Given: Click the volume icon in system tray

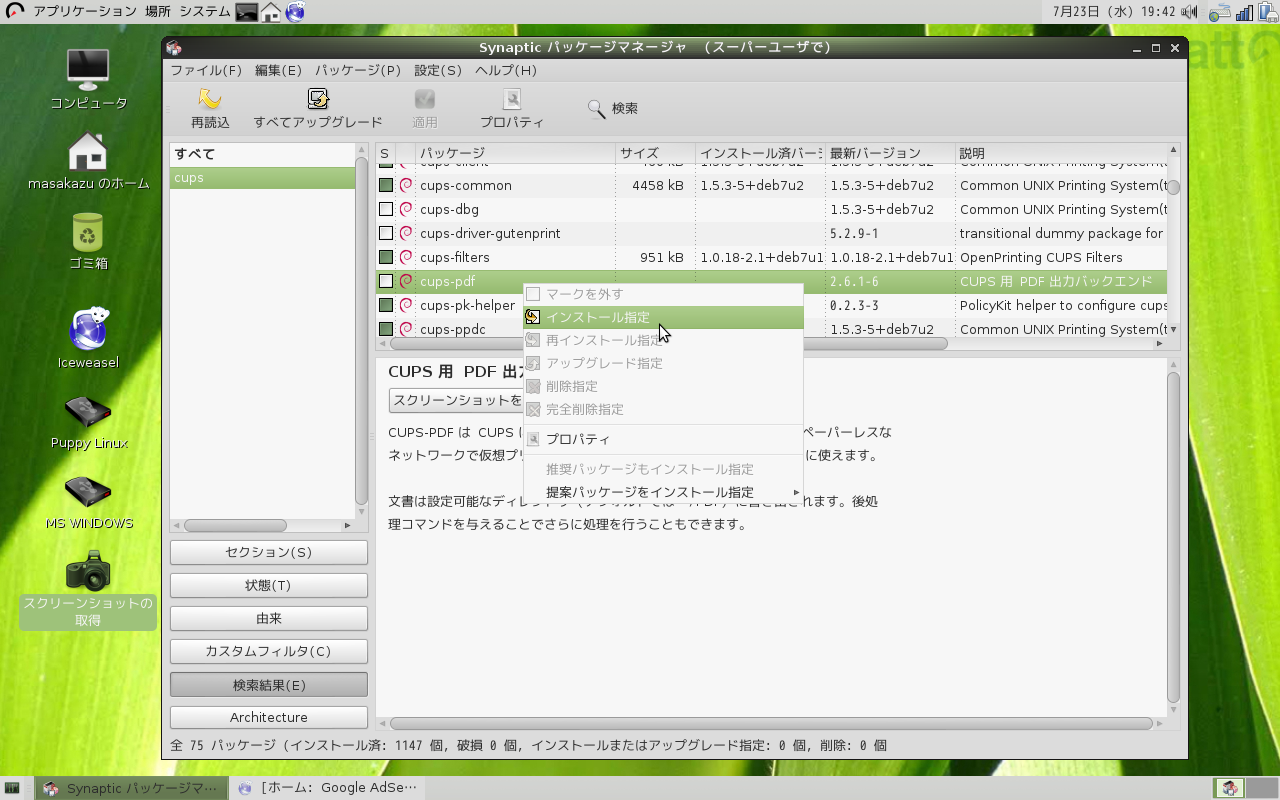Looking at the screenshot, I should [1189, 12].
